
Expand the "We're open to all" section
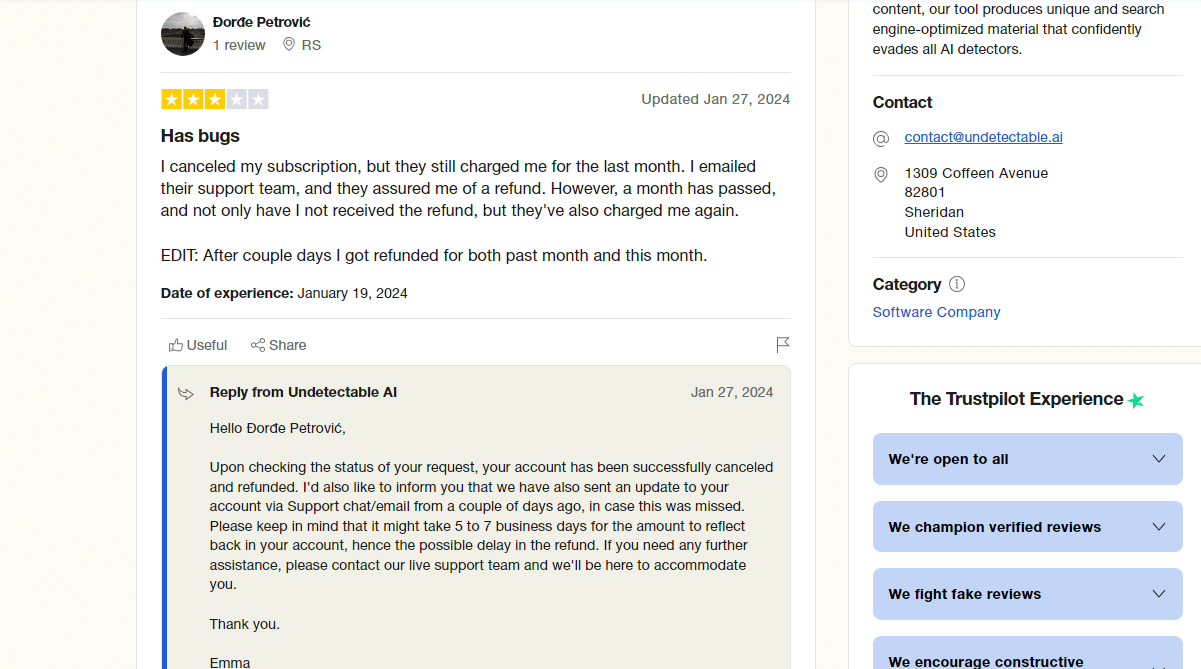coord(1027,459)
